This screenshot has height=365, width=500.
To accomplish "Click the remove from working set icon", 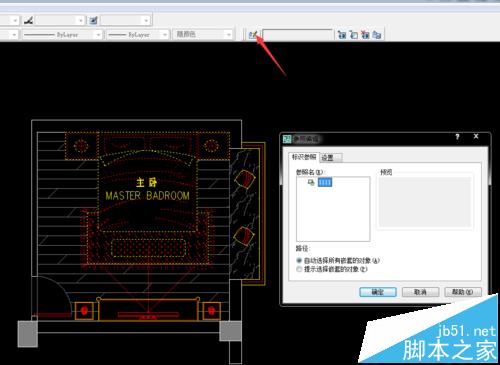I will (x=354, y=35).
